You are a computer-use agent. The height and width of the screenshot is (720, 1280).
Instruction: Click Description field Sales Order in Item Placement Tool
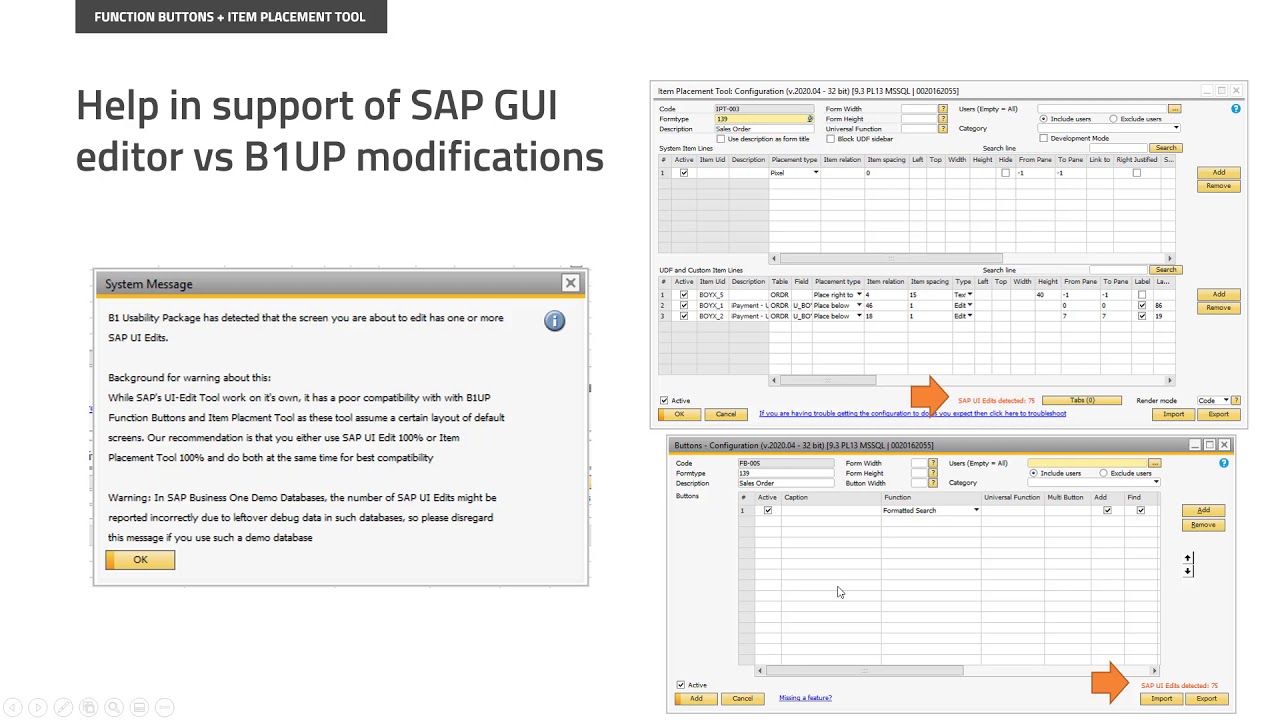coord(764,129)
